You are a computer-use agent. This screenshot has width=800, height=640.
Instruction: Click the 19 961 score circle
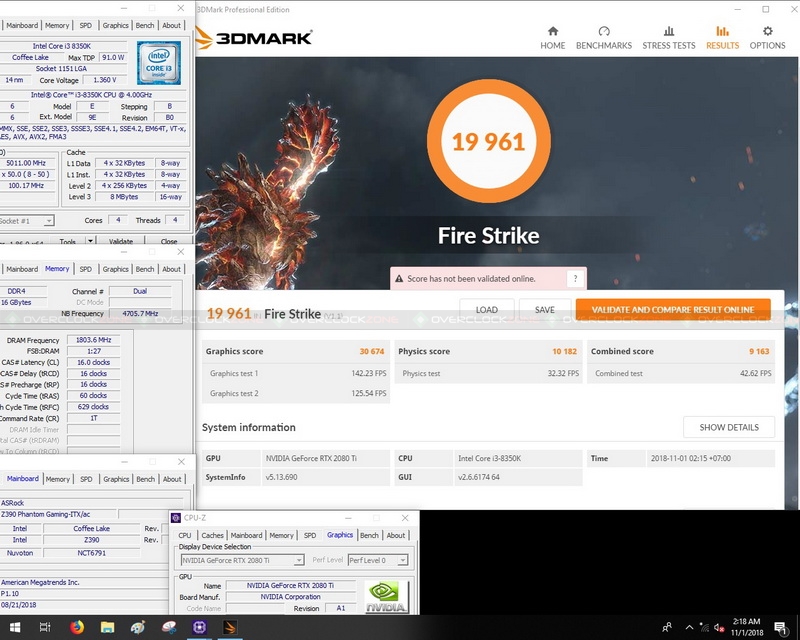click(x=488, y=141)
